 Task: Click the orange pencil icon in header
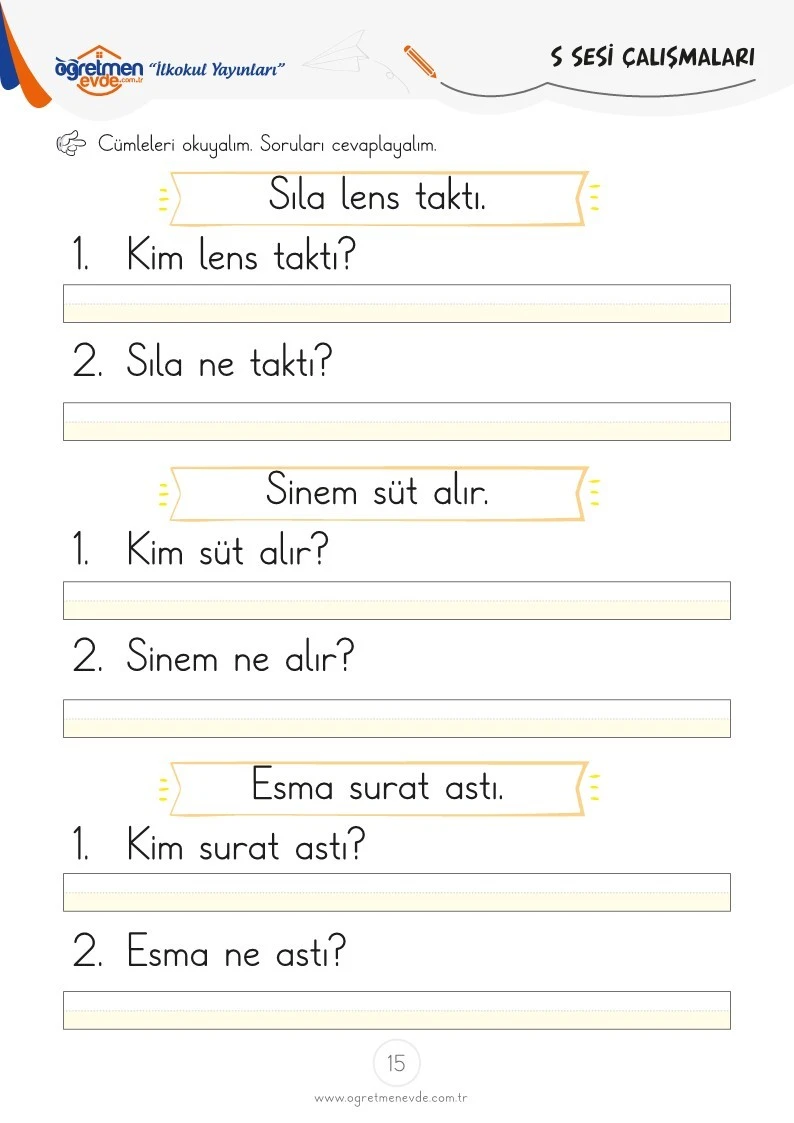[420, 62]
